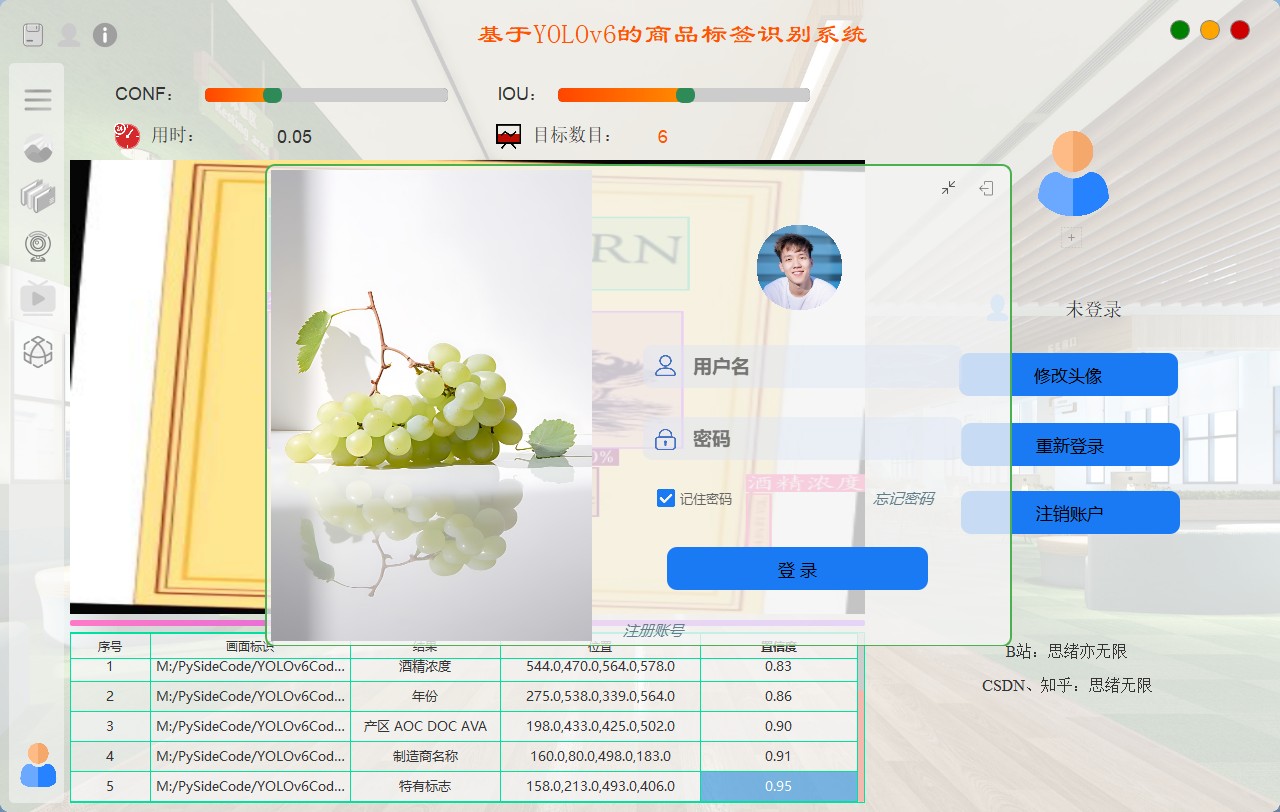Screen dimensions: 1280x812
Task: Click position cell 160.0,80.0,498.0,183.0
Action: click(600, 756)
